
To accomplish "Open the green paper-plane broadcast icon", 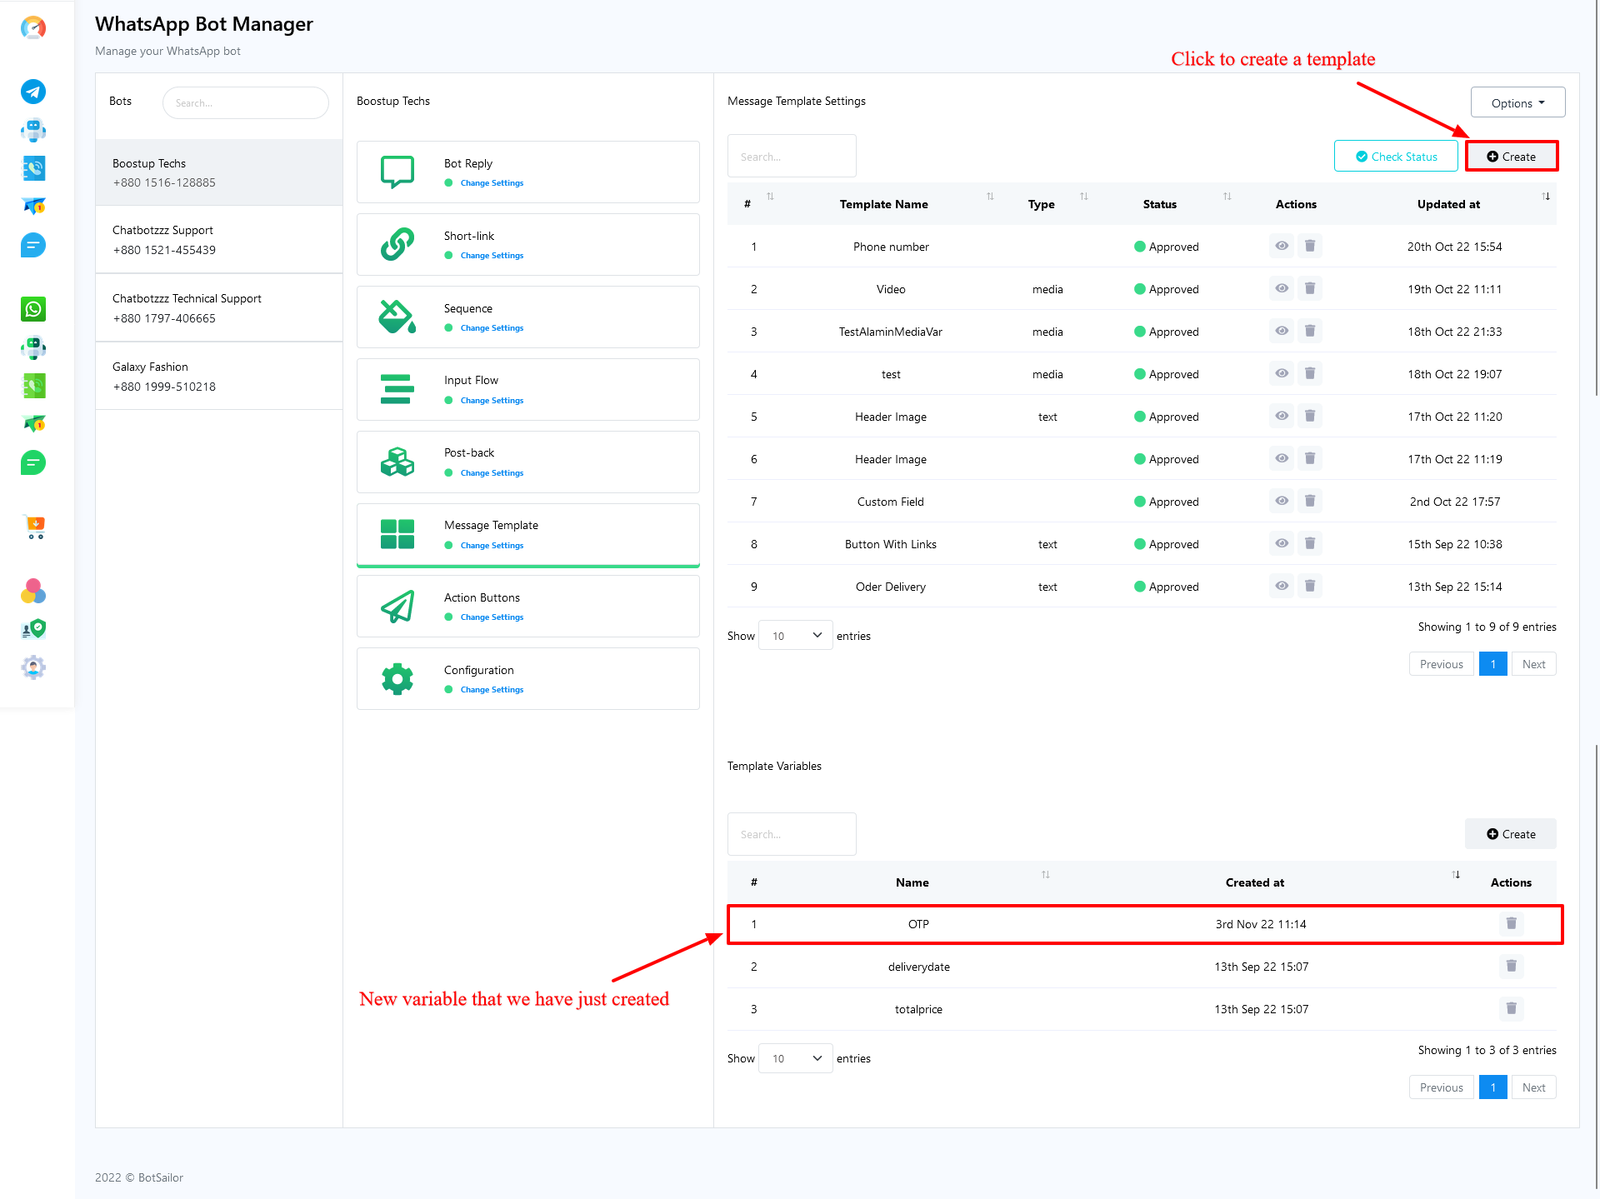I will point(34,424).
